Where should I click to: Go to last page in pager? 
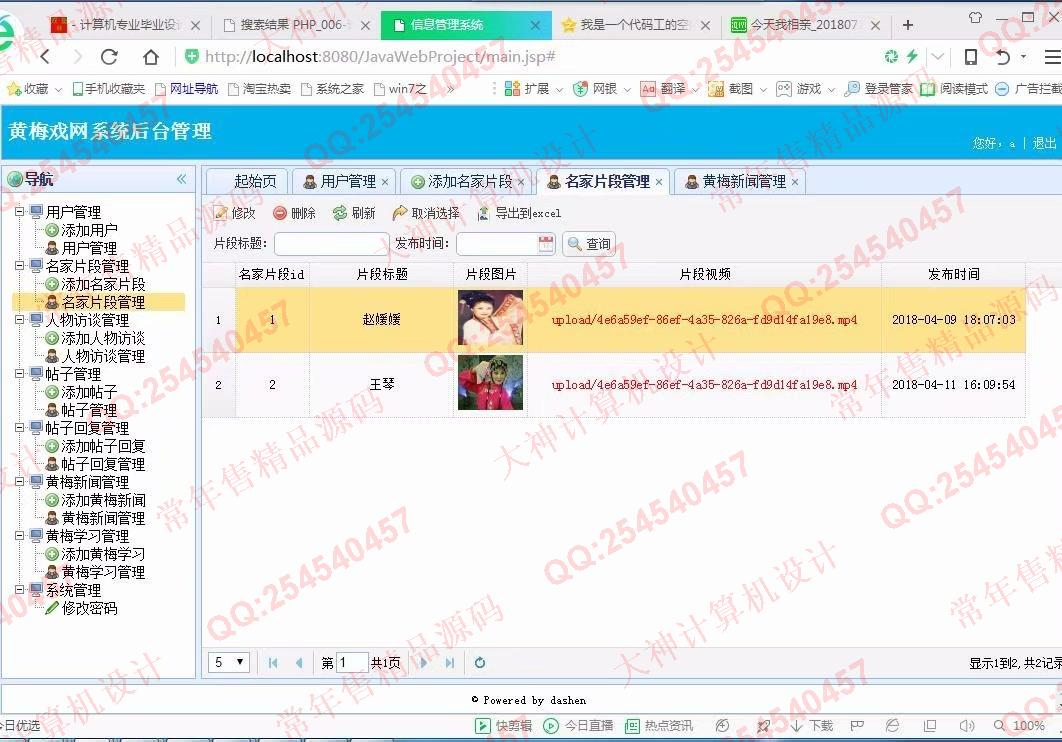click(450, 663)
